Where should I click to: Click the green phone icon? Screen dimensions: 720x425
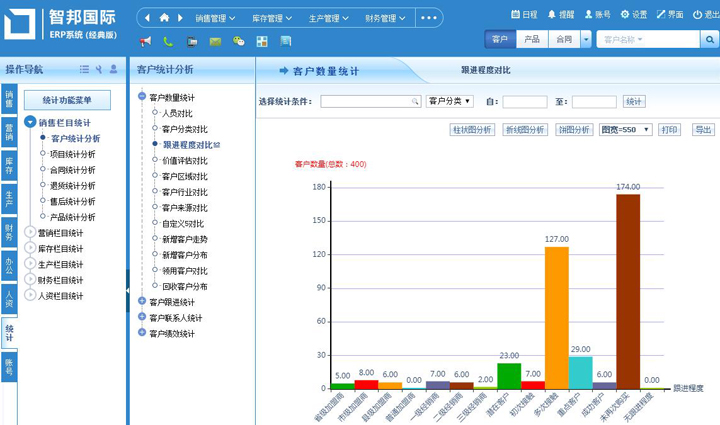point(168,41)
